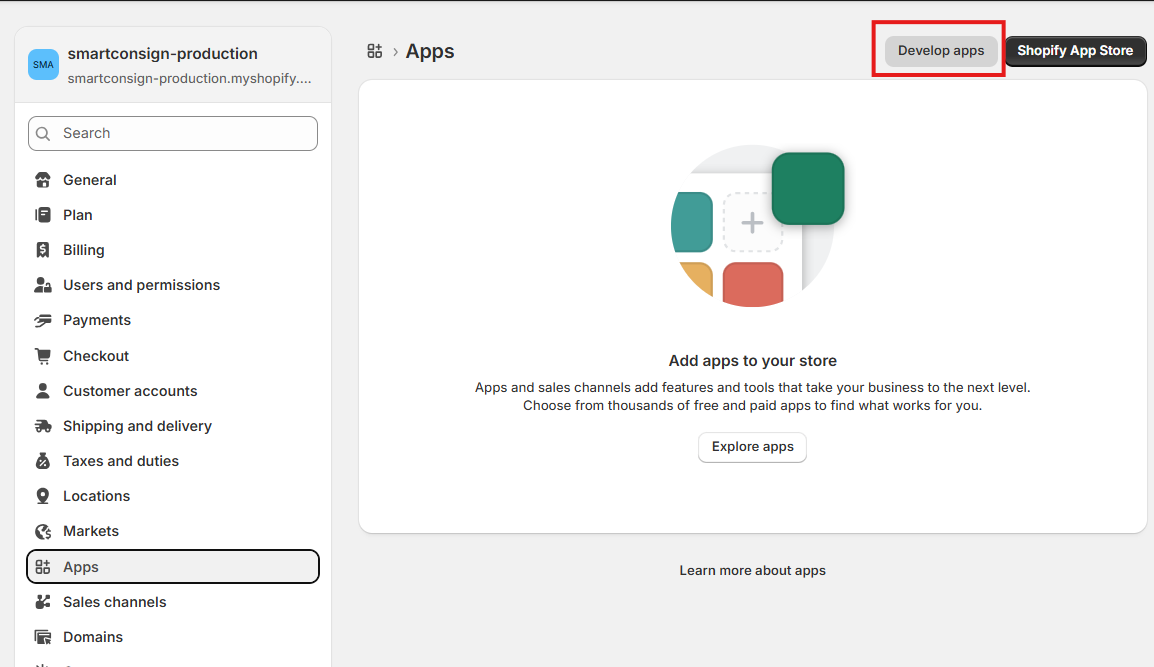Click the Sales channels icon
1154x667 pixels.
click(43, 602)
